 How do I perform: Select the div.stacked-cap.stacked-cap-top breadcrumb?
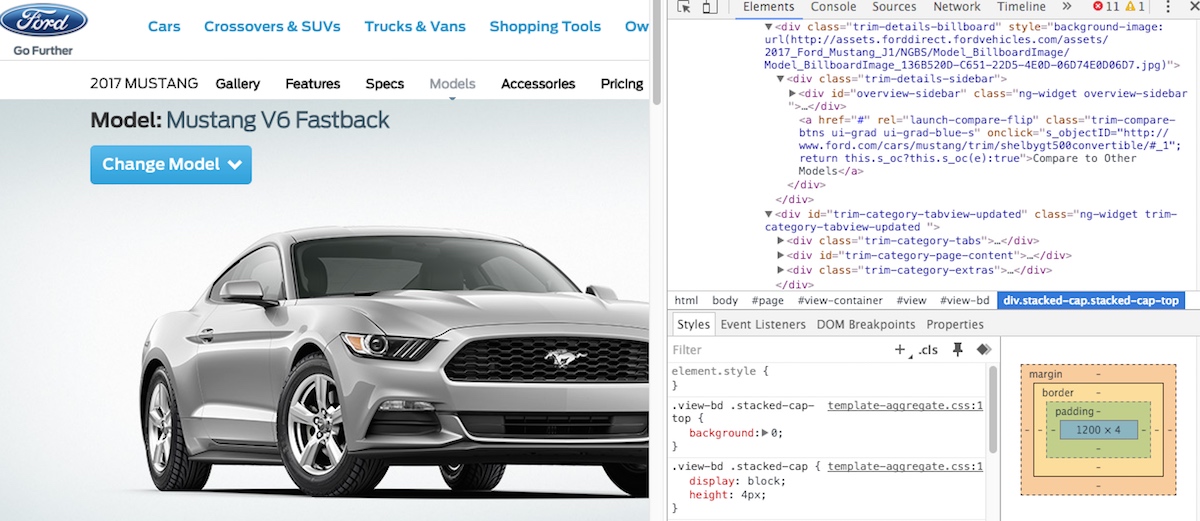pos(1092,300)
